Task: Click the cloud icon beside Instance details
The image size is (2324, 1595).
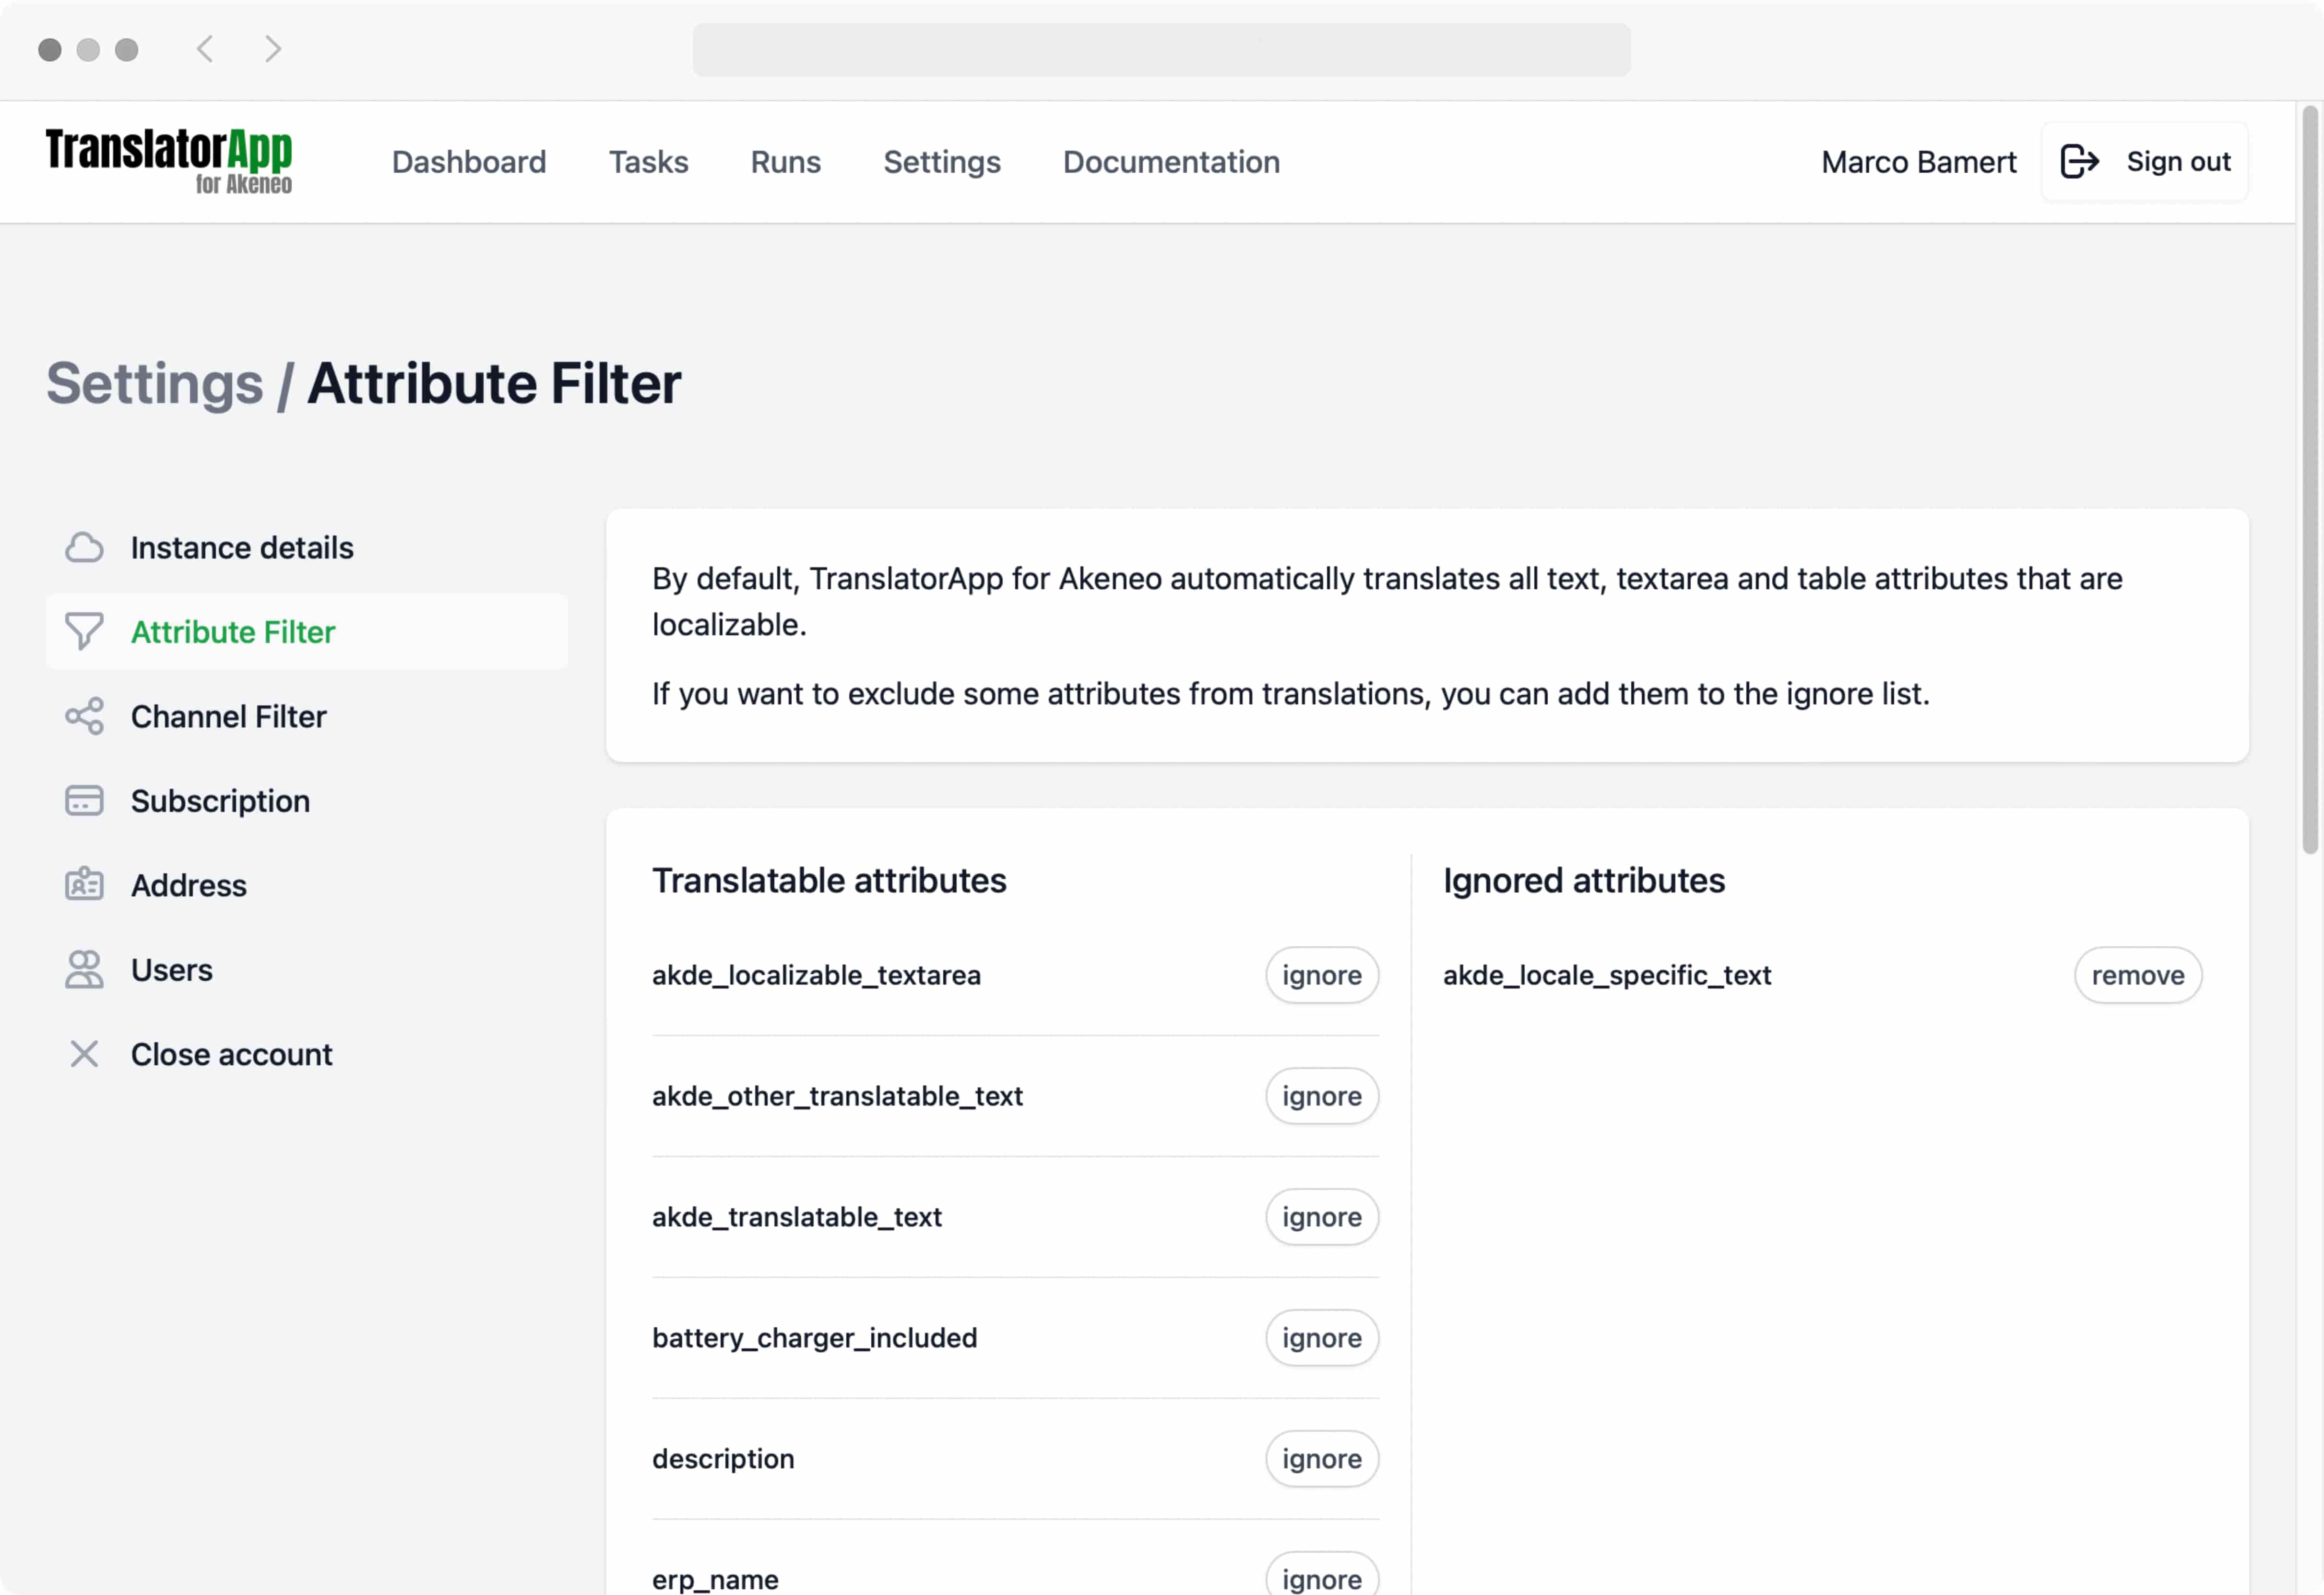Action: (x=84, y=547)
